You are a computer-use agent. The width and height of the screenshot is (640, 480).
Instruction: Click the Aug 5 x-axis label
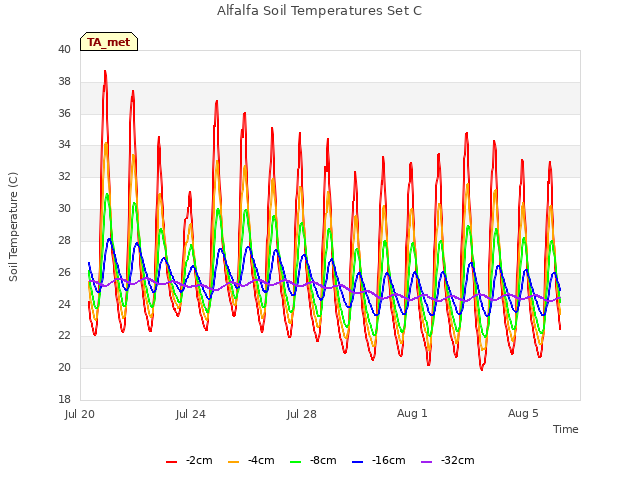(523, 413)
